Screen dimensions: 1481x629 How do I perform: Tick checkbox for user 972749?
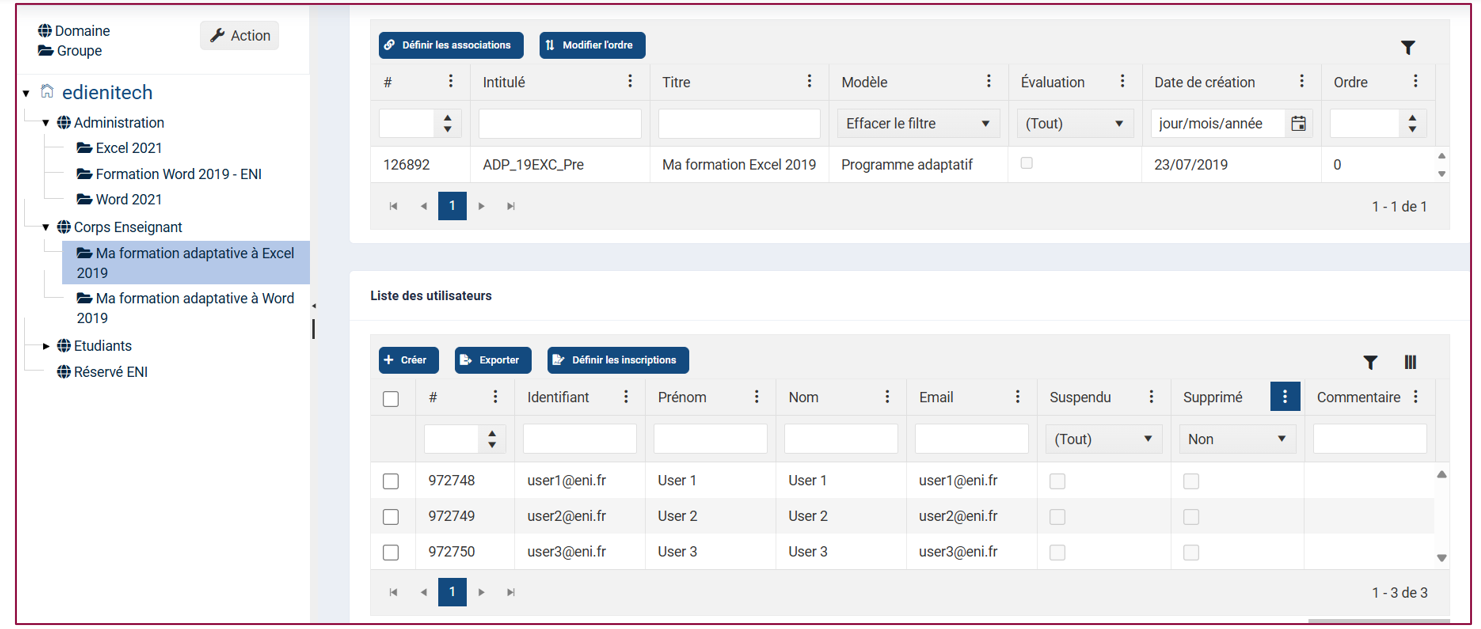tap(391, 516)
